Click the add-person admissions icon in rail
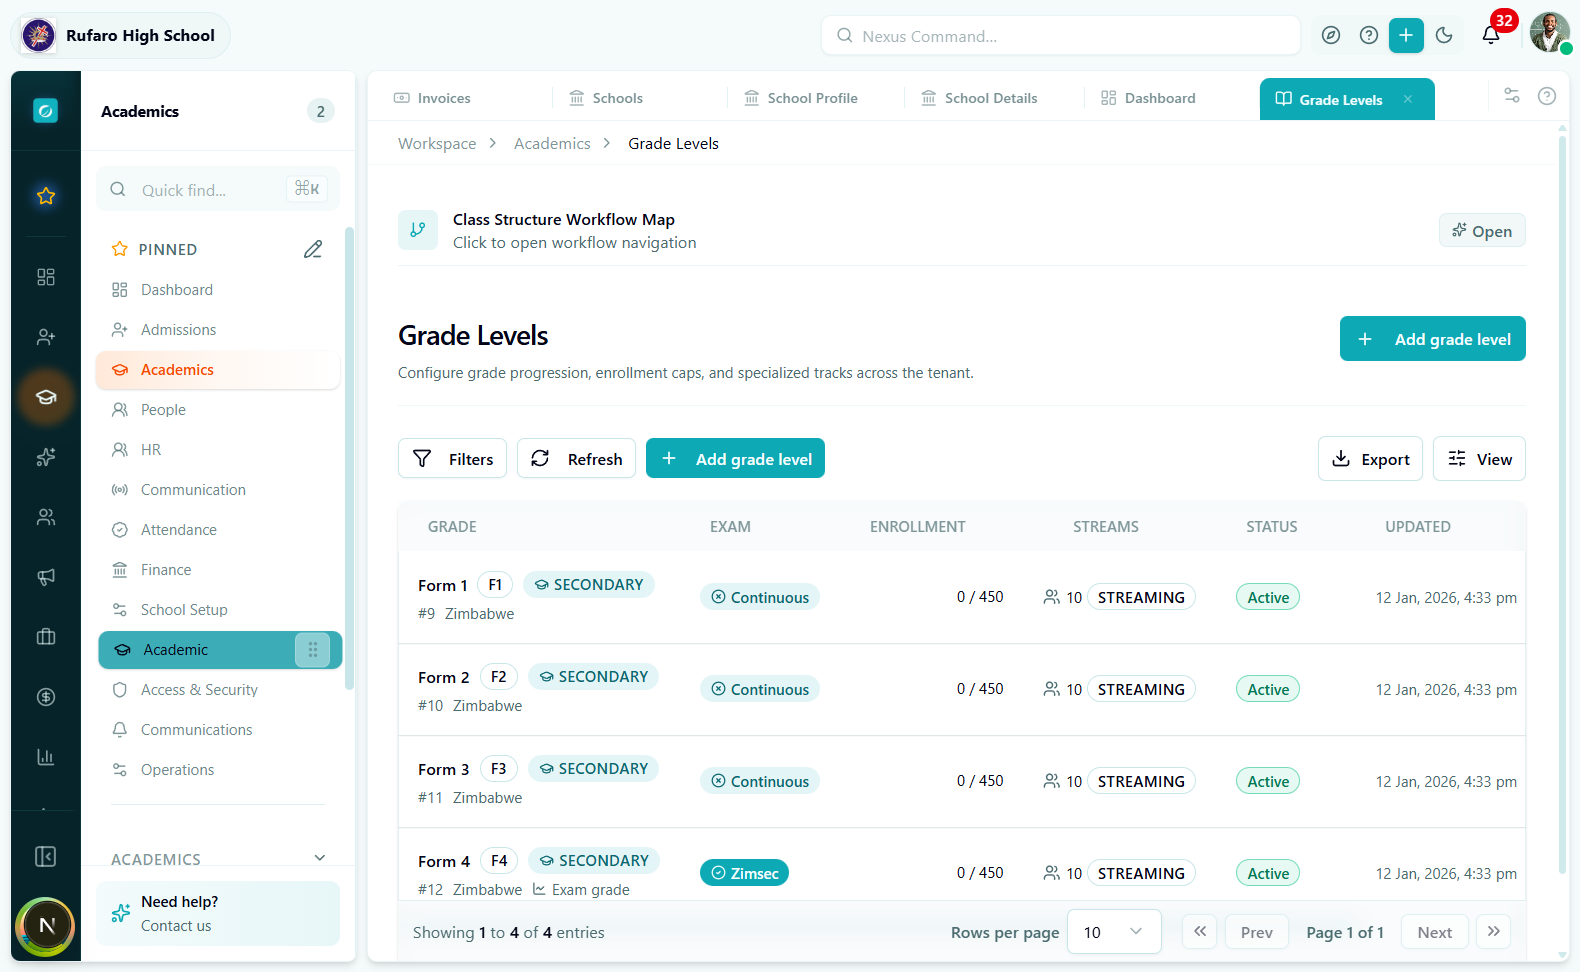 click(x=46, y=337)
